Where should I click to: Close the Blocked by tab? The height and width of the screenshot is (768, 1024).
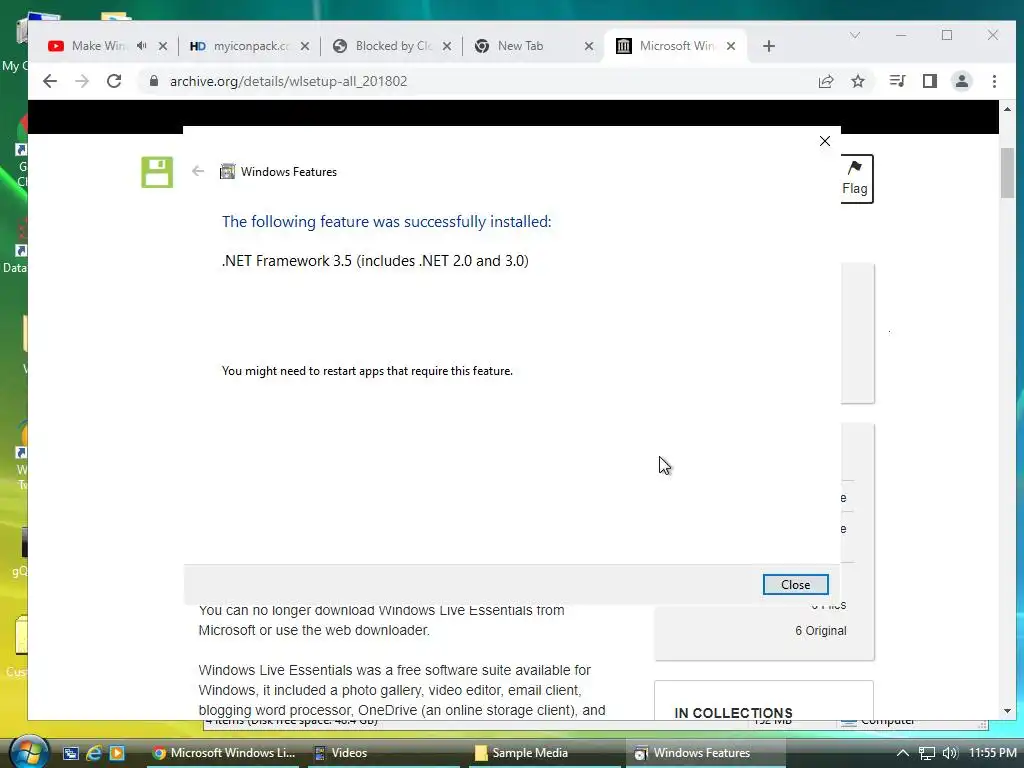(447, 46)
